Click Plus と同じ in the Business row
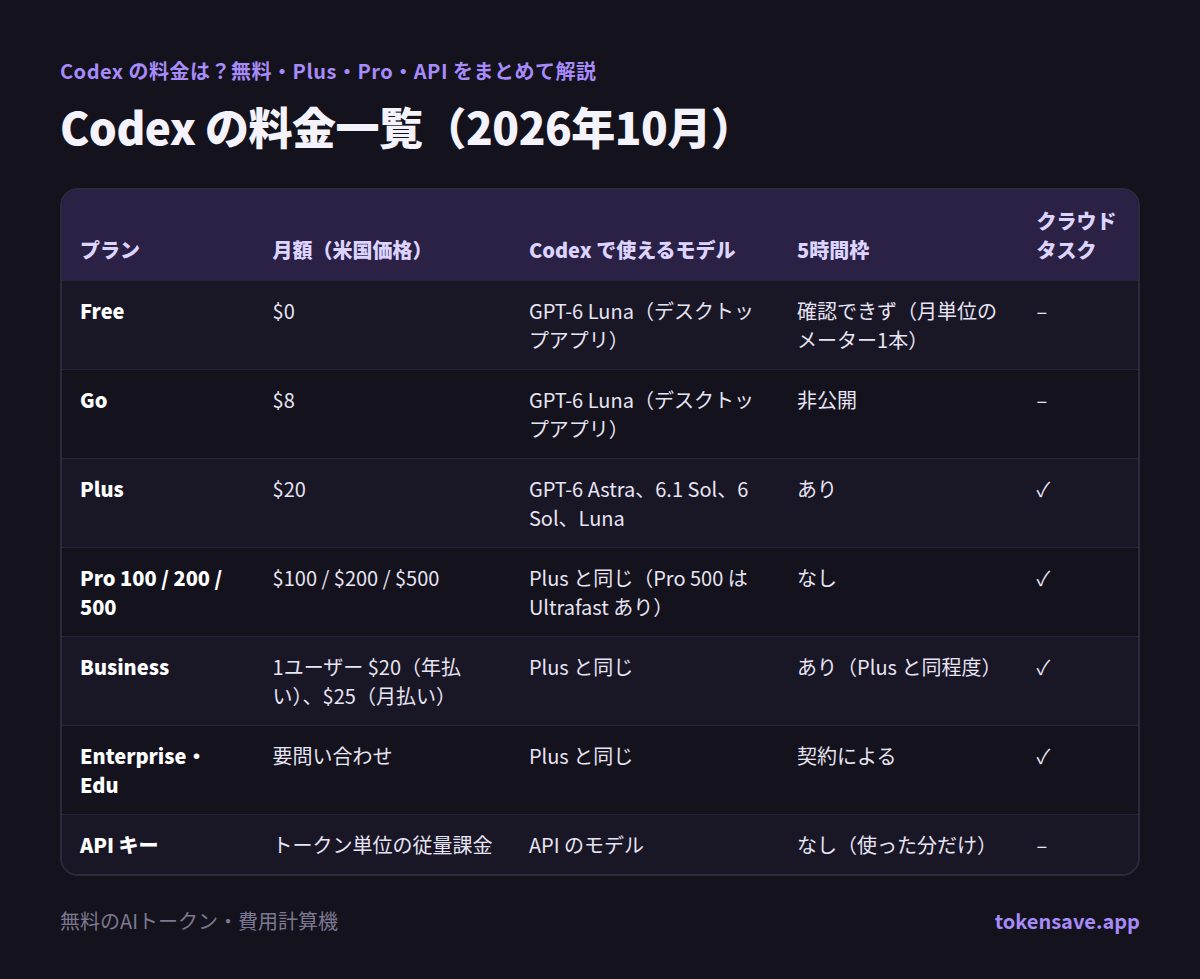 [x=581, y=668]
